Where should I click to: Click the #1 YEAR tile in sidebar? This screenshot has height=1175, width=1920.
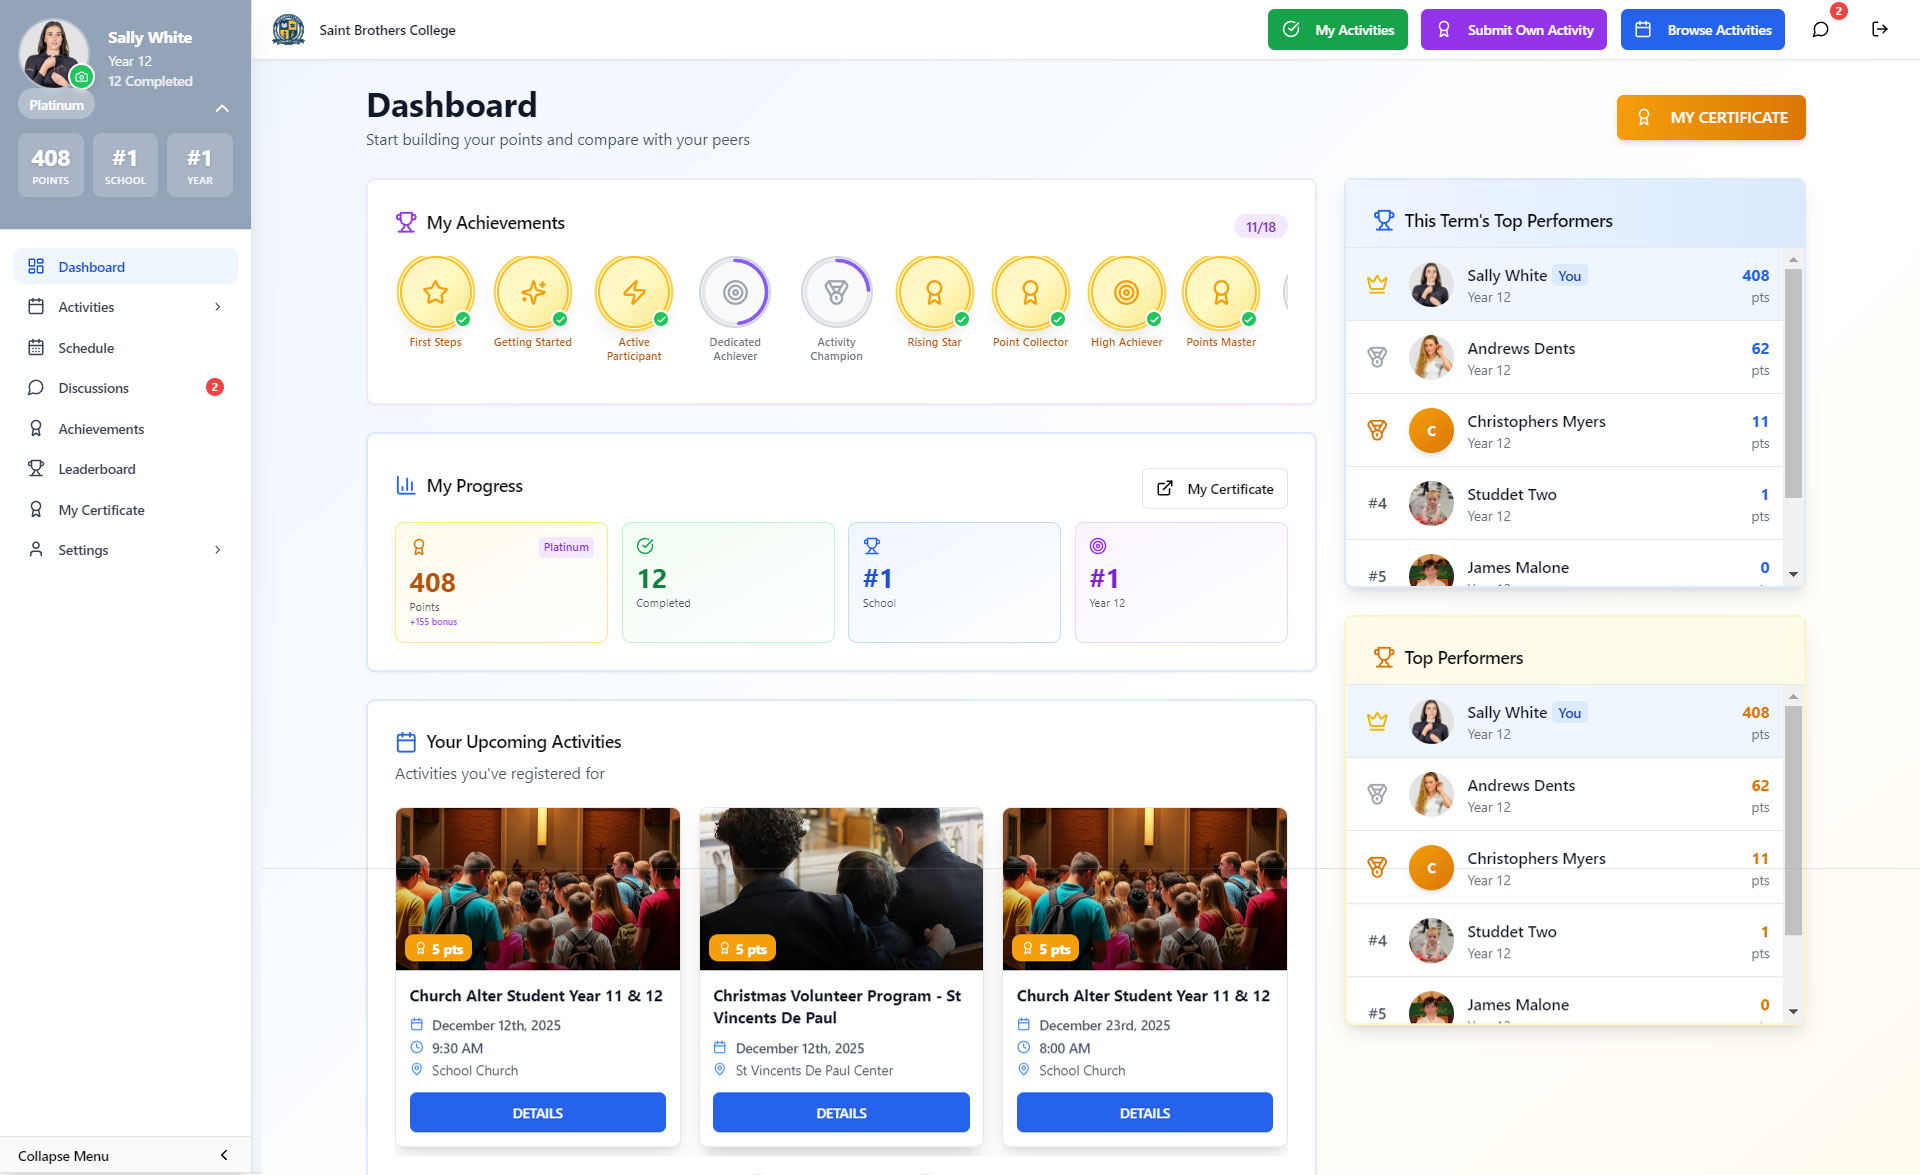(x=200, y=165)
